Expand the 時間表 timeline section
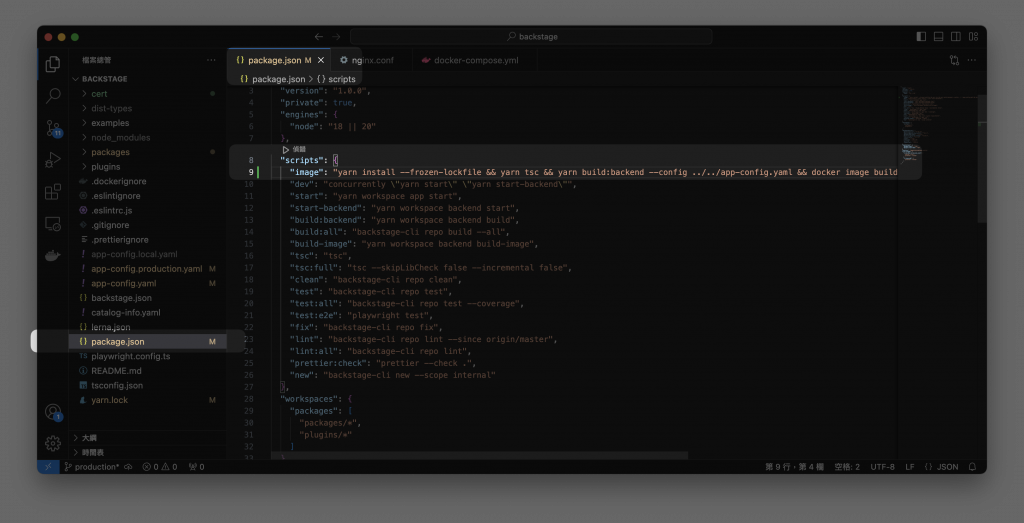 pyautogui.click(x=148, y=452)
